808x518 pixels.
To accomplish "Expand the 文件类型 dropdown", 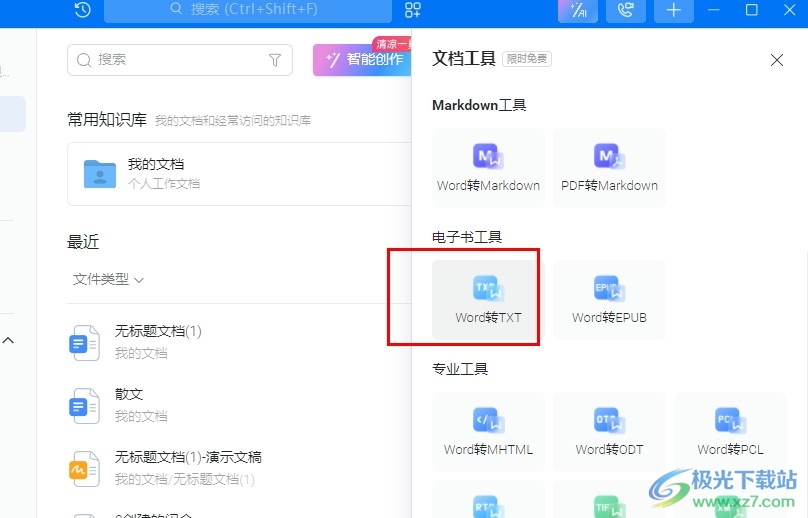I will tap(108, 279).
